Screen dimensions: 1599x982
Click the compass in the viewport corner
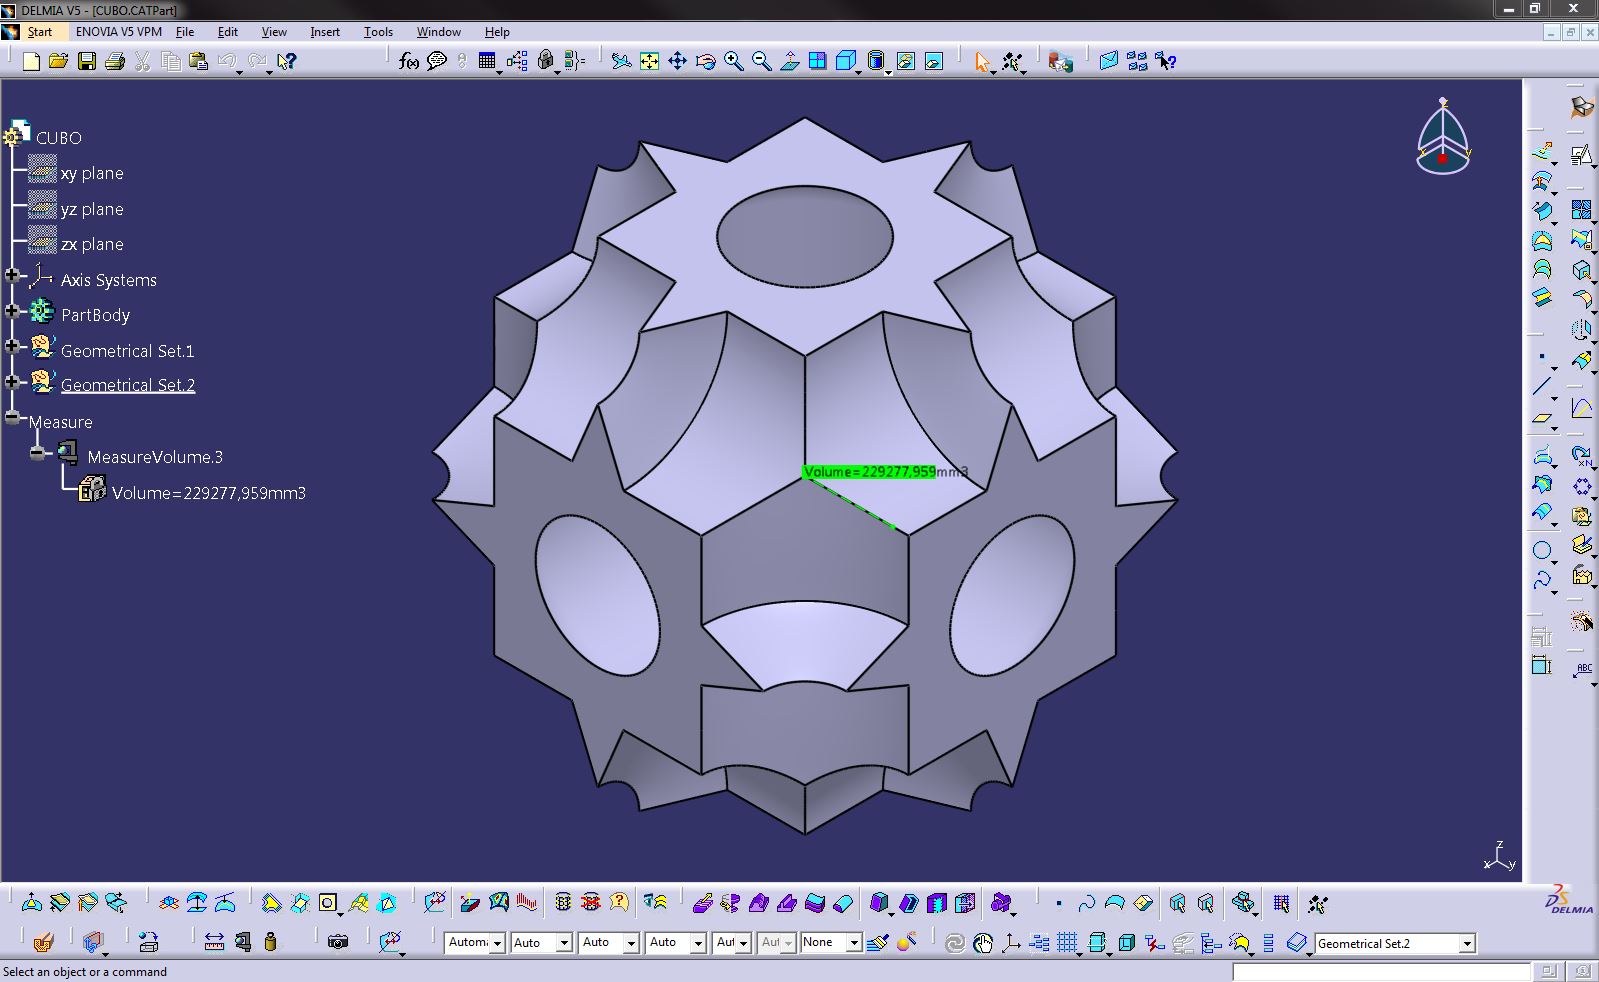(x=1443, y=137)
